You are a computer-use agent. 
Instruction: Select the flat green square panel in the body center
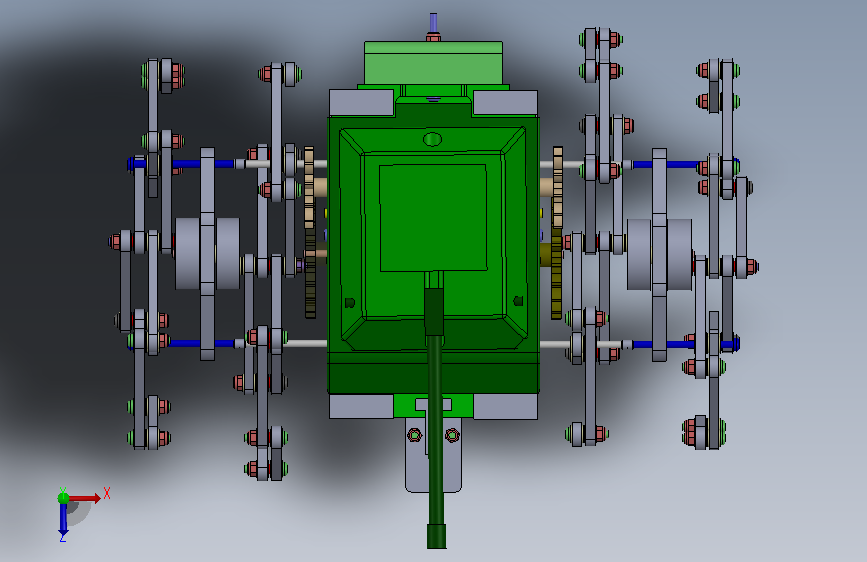click(433, 217)
